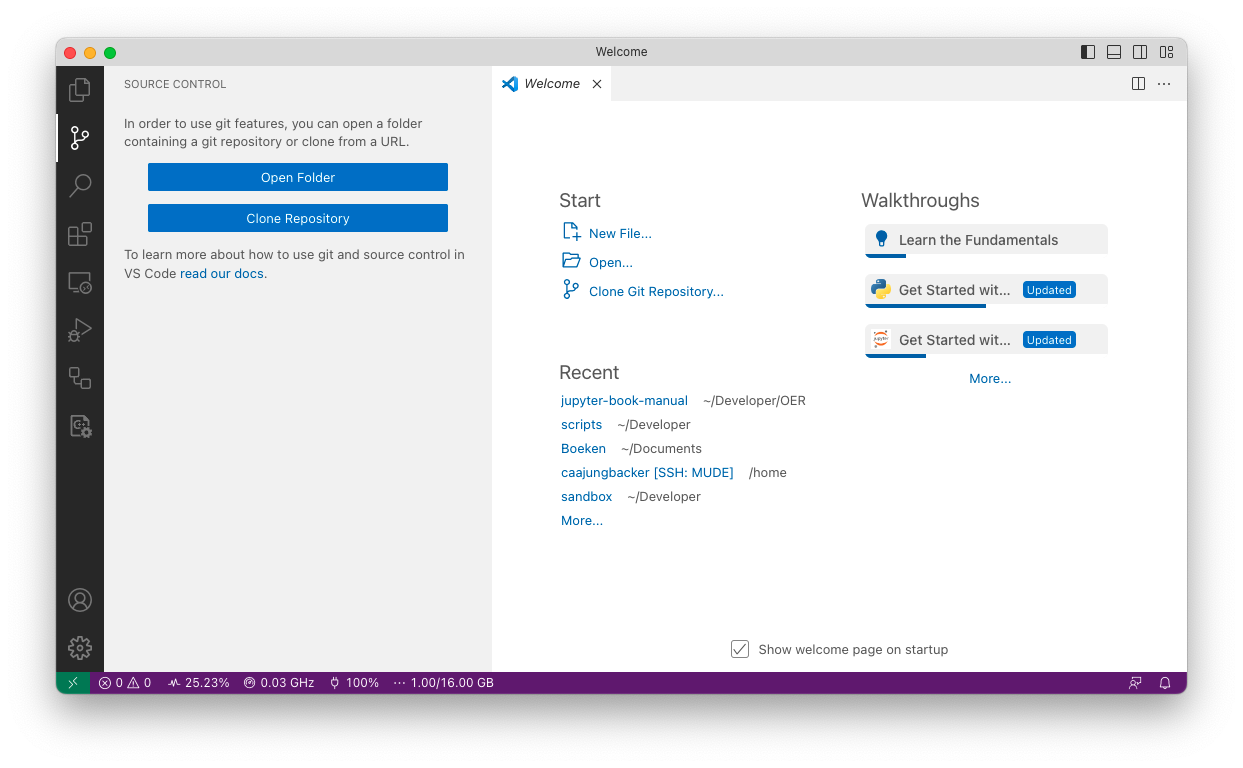Open the Explorer sidebar icon

(79, 89)
